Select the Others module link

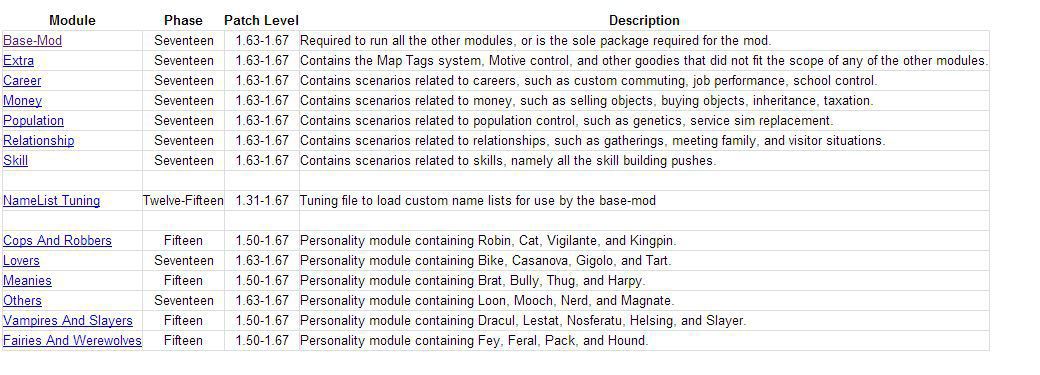point(23,300)
